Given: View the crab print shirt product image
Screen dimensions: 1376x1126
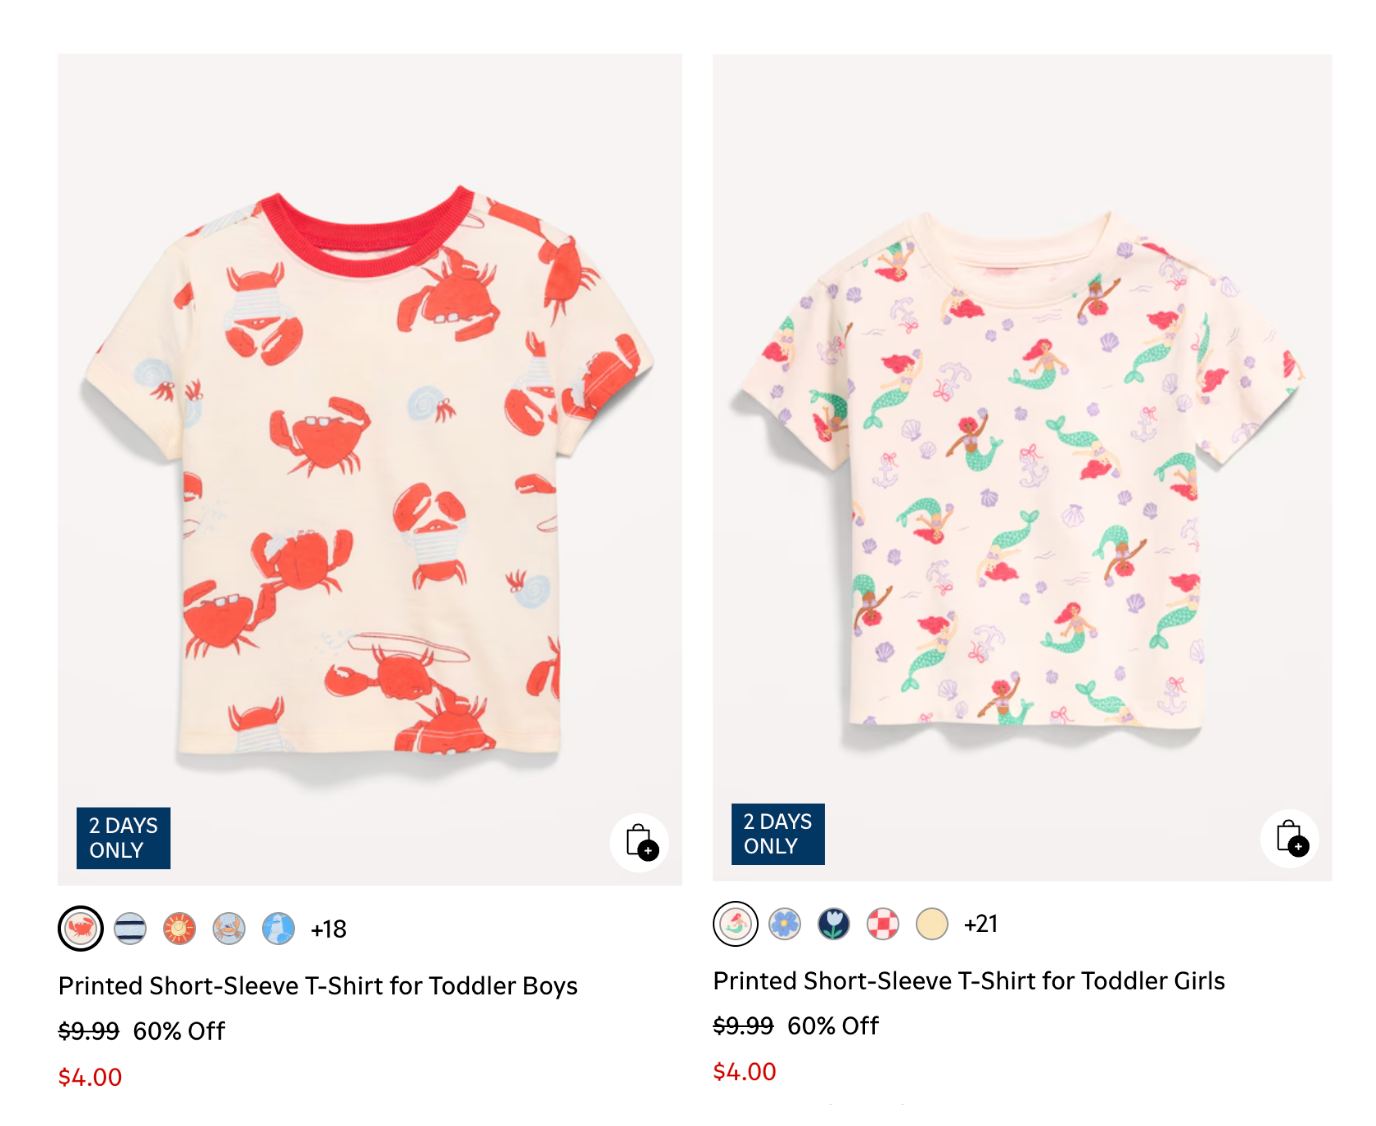Looking at the screenshot, I should pyautogui.click(x=370, y=469).
